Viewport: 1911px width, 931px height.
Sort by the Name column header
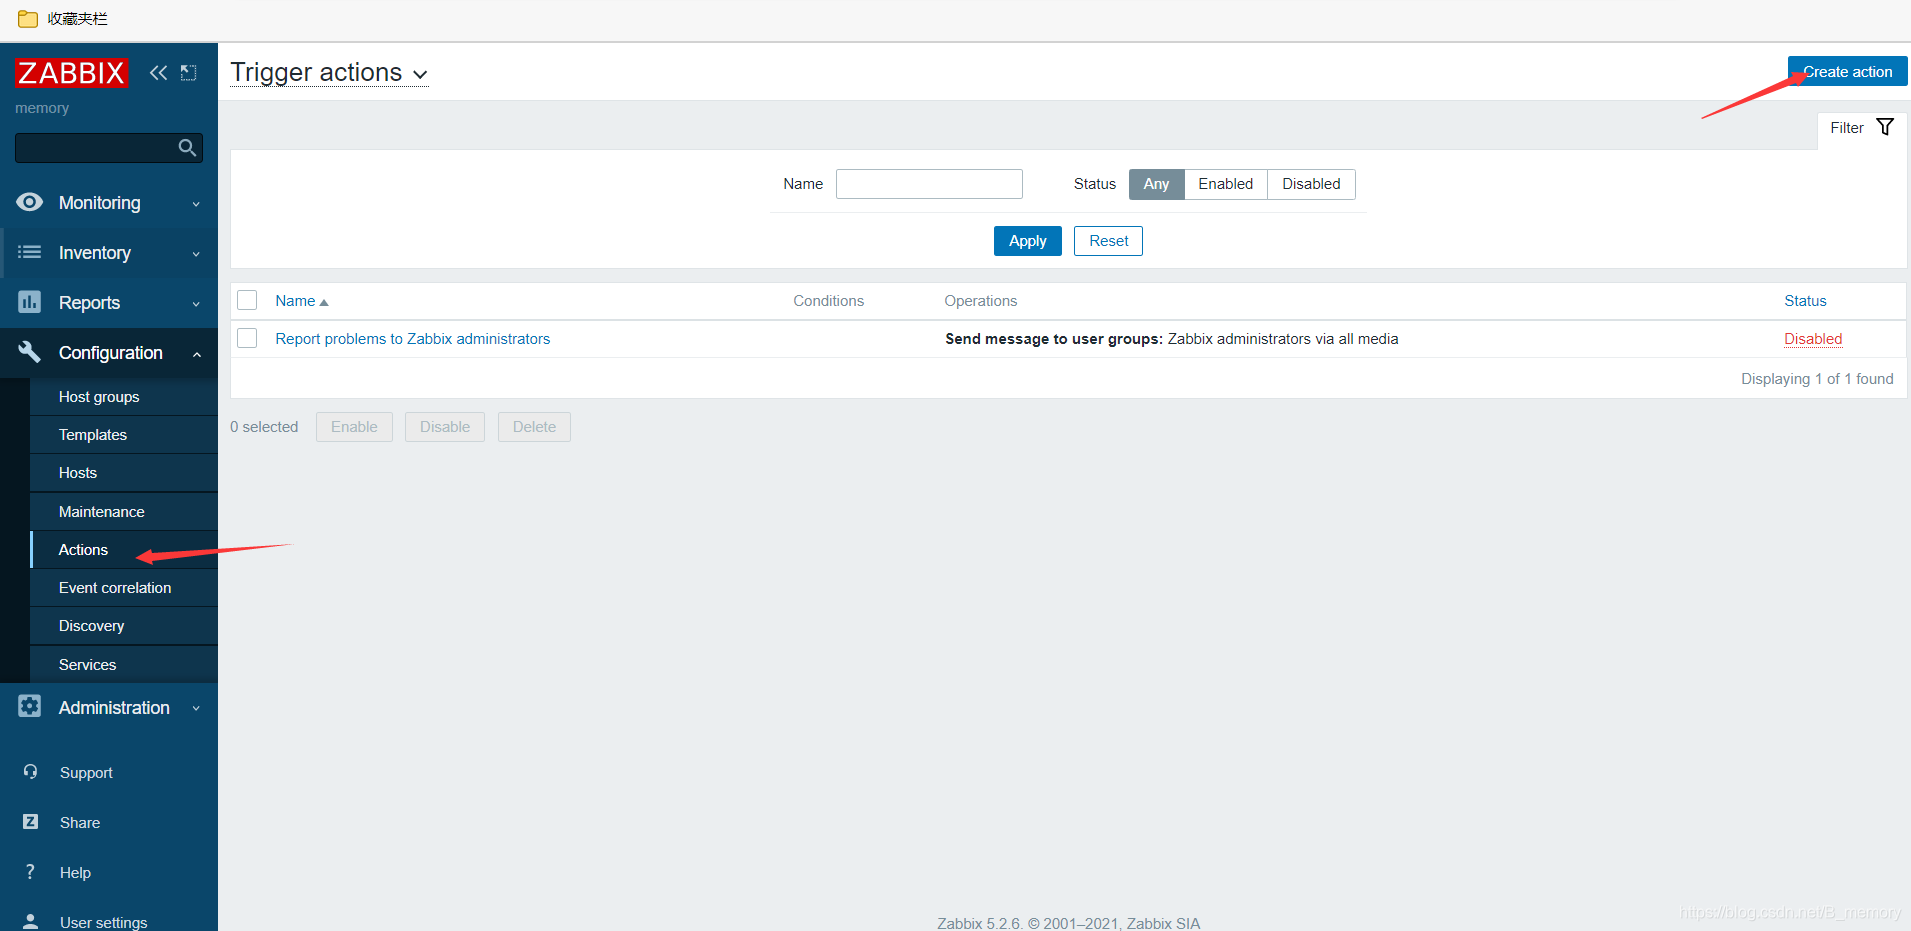(295, 301)
